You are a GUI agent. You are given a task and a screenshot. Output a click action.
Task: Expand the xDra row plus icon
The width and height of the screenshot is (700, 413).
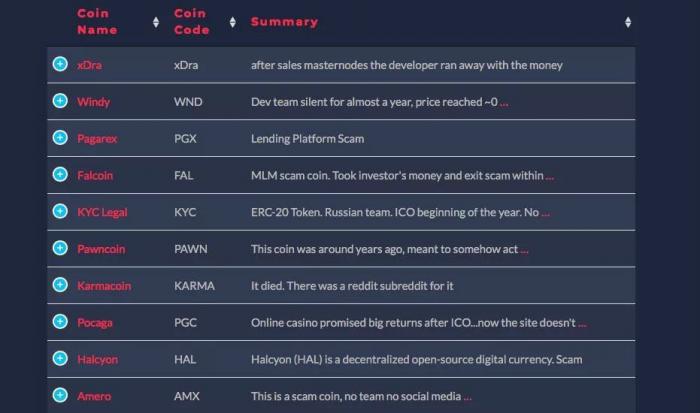60,65
